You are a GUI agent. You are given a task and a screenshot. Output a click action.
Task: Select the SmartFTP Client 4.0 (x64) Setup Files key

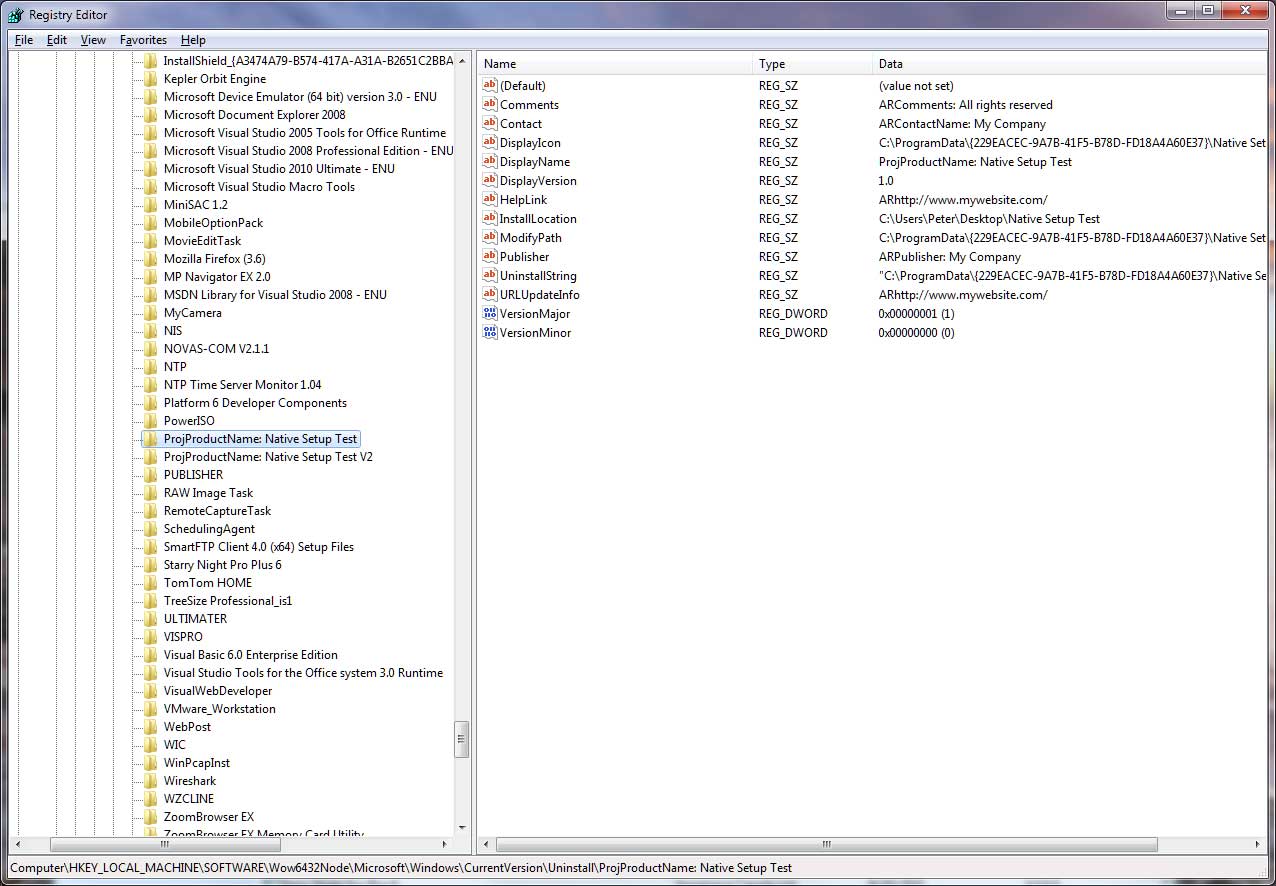tap(259, 547)
